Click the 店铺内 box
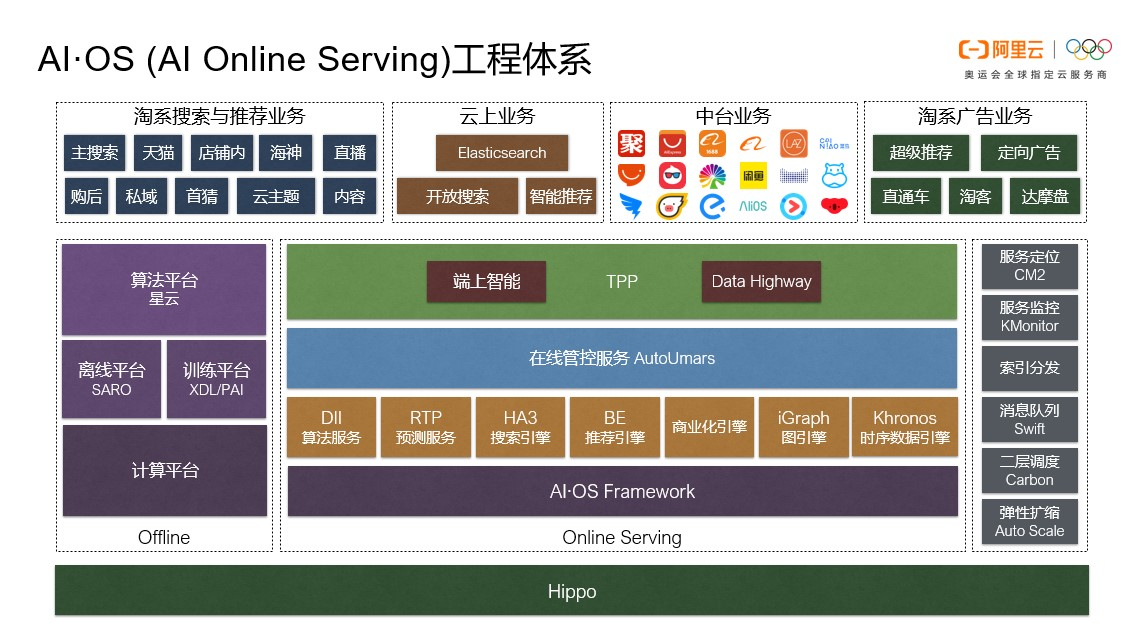The height and width of the screenshot is (638, 1143). (x=222, y=153)
